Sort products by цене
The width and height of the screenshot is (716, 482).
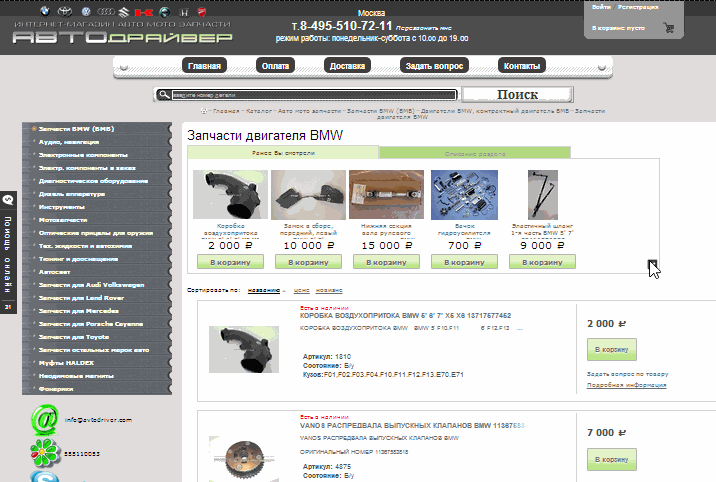(301, 290)
